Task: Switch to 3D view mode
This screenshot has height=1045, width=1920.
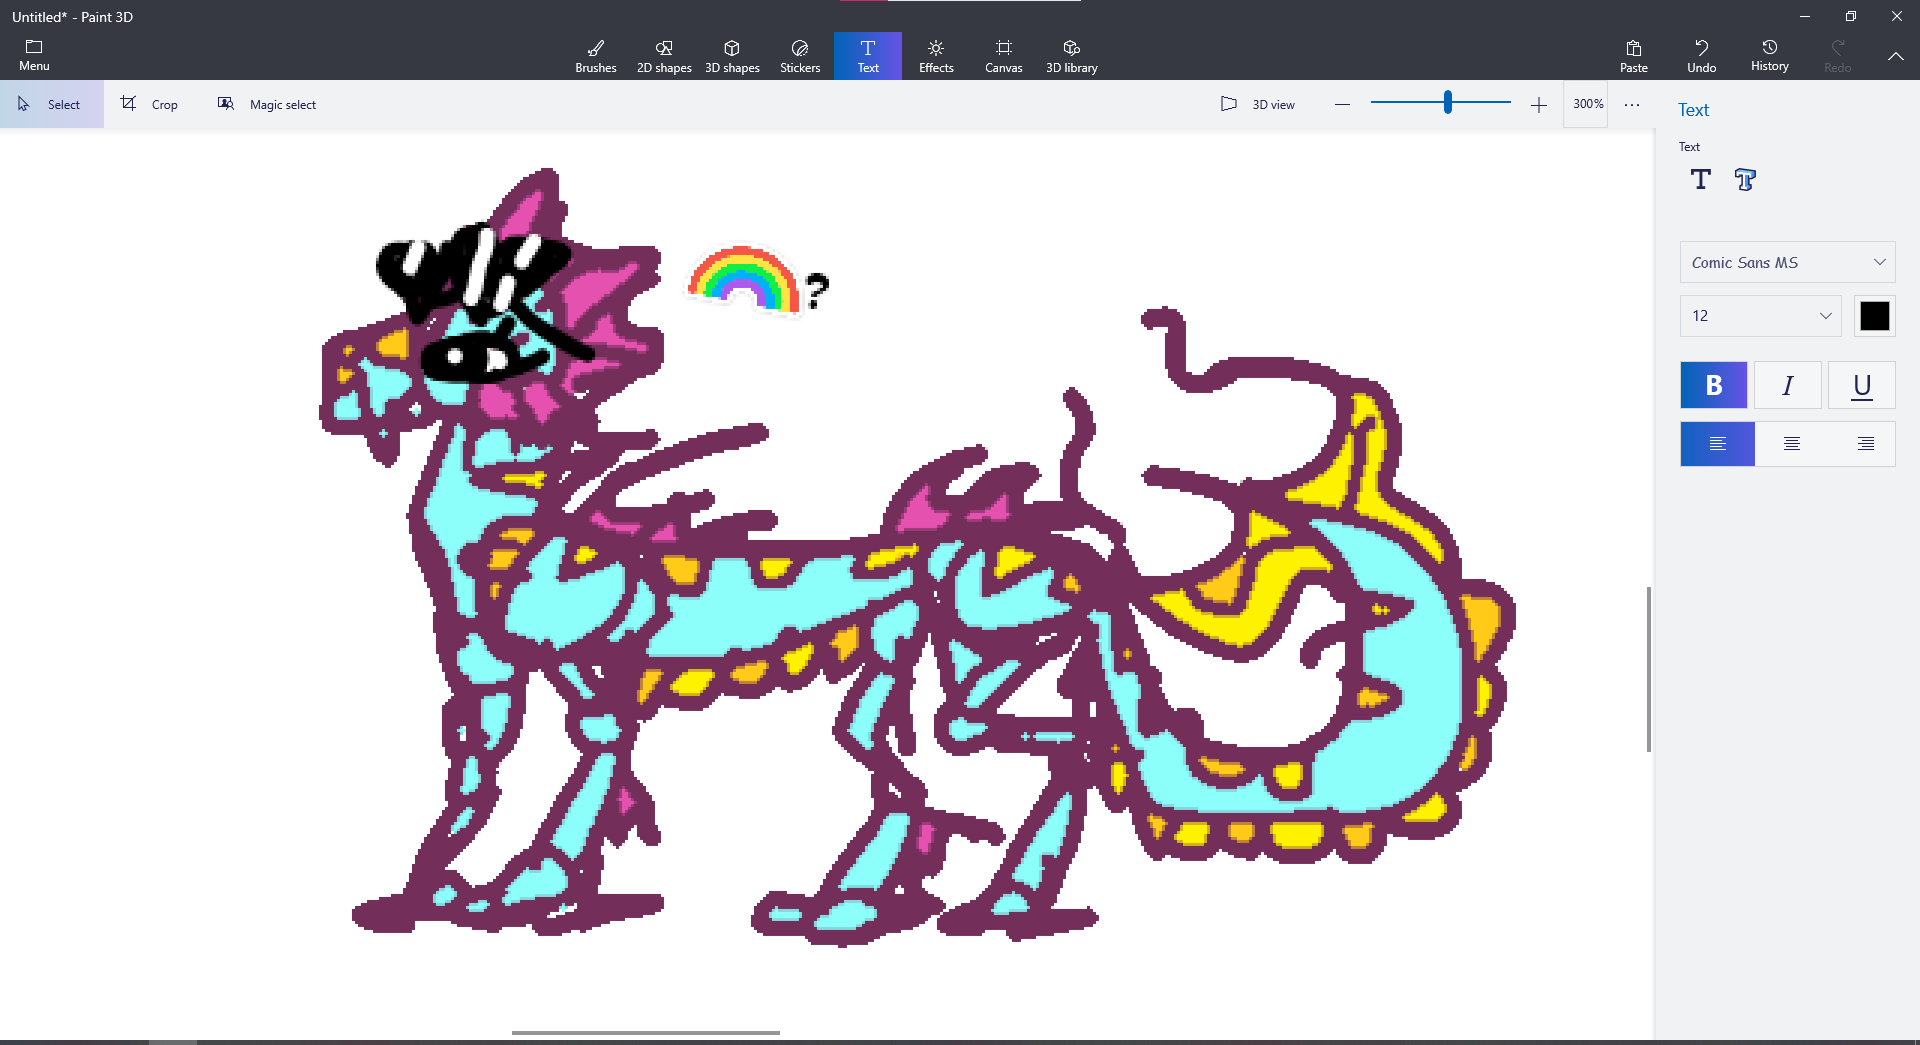Action: tap(1258, 104)
